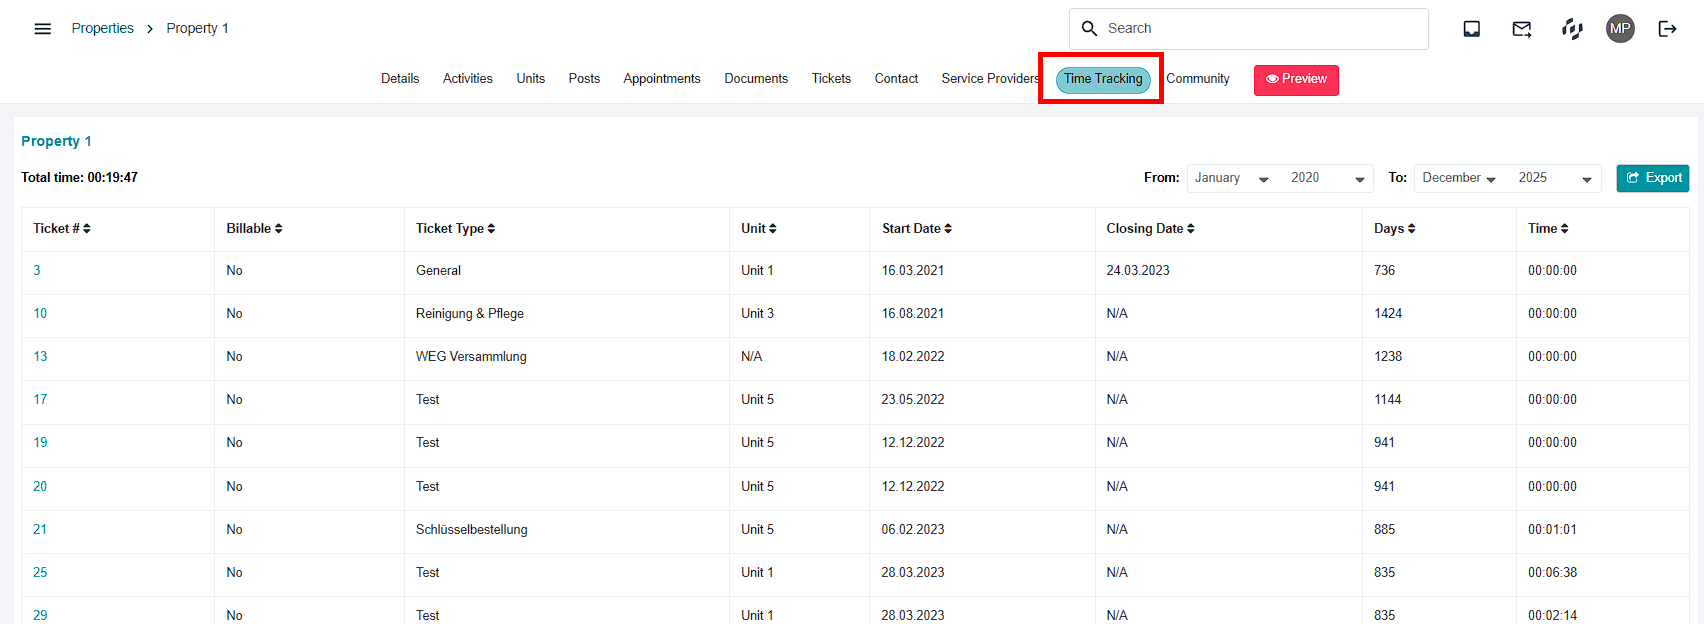Switch to the Documents tab

(756, 79)
